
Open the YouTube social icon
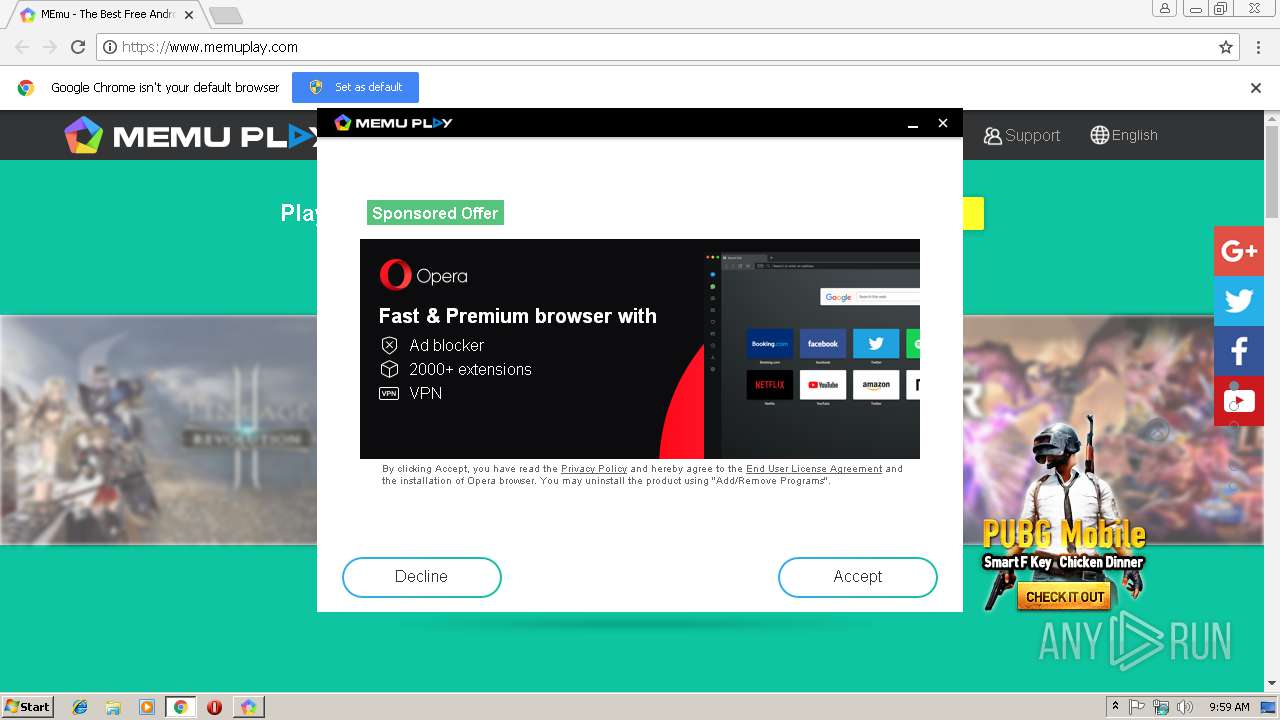click(x=1239, y=401)
